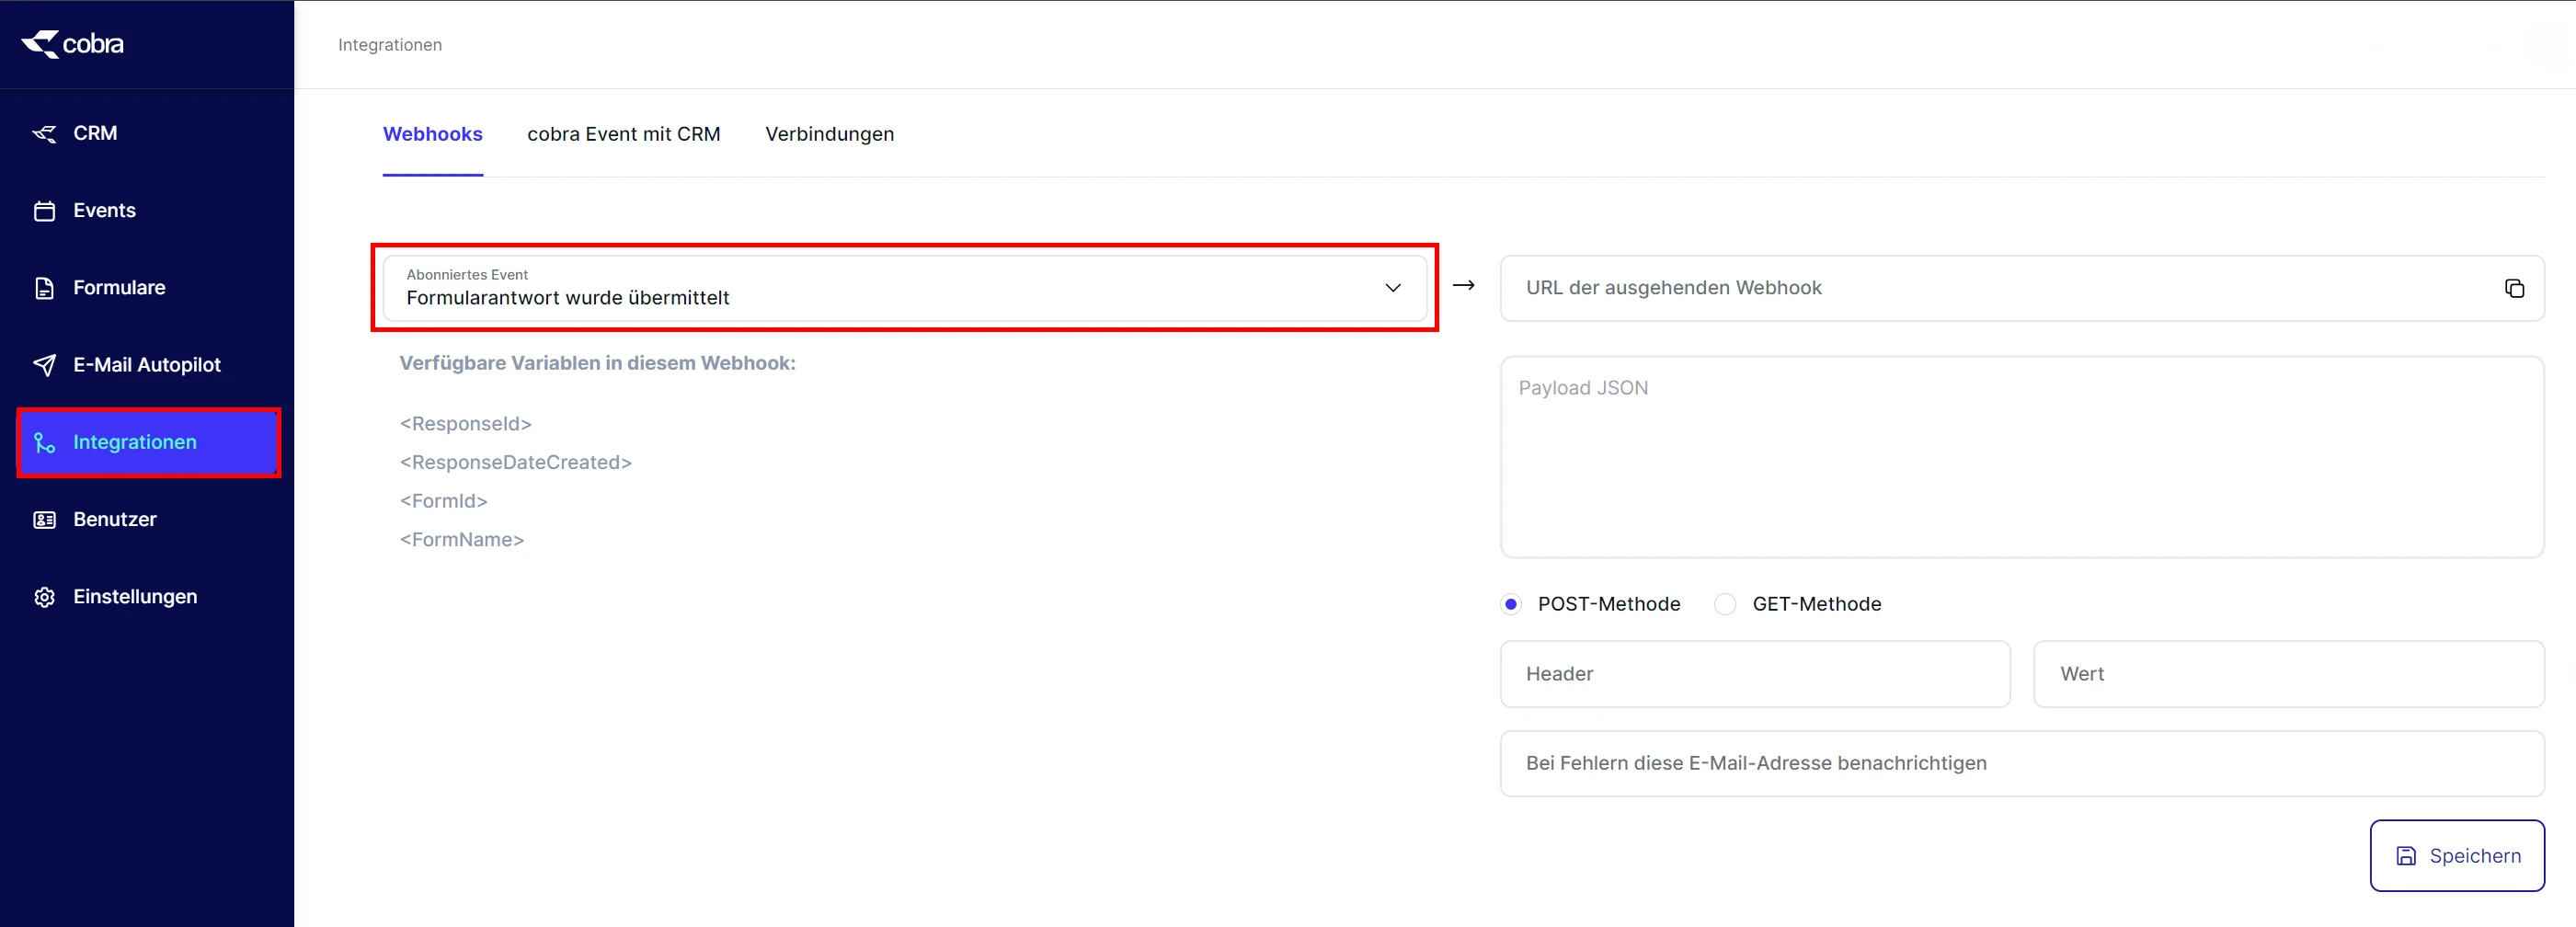Click the Einstellungen gear icon
This screenshot has height=927, width=2576.
coord(45,596)
